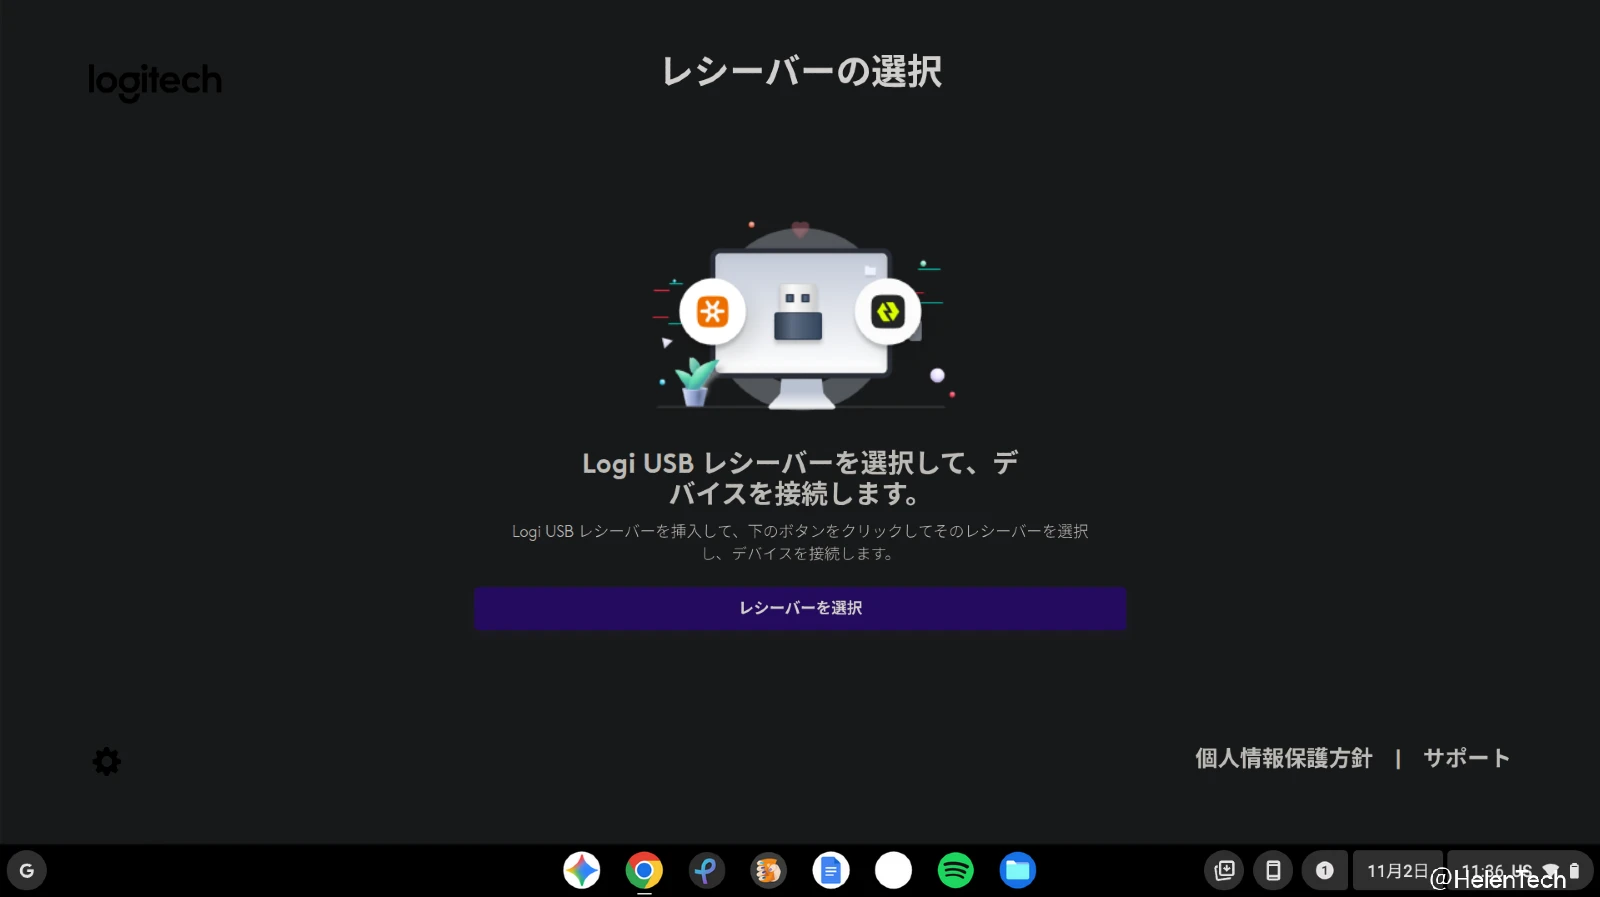Open the blue P app on the shelf
This screenshot has width=1600, height=897.
[706, 870]
